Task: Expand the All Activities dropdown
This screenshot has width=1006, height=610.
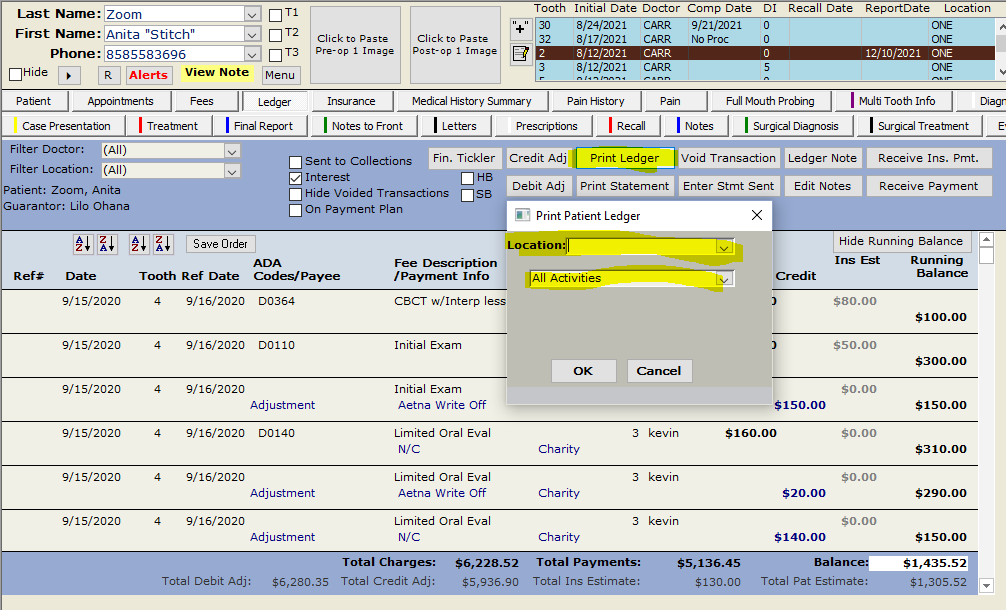Action: tap(724, 279)
